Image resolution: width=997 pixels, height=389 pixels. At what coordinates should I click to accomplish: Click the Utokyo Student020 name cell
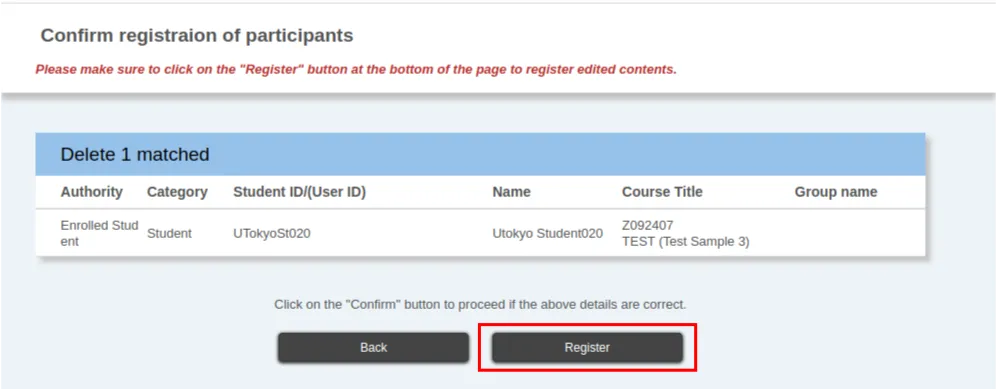(x=547, y=233)
